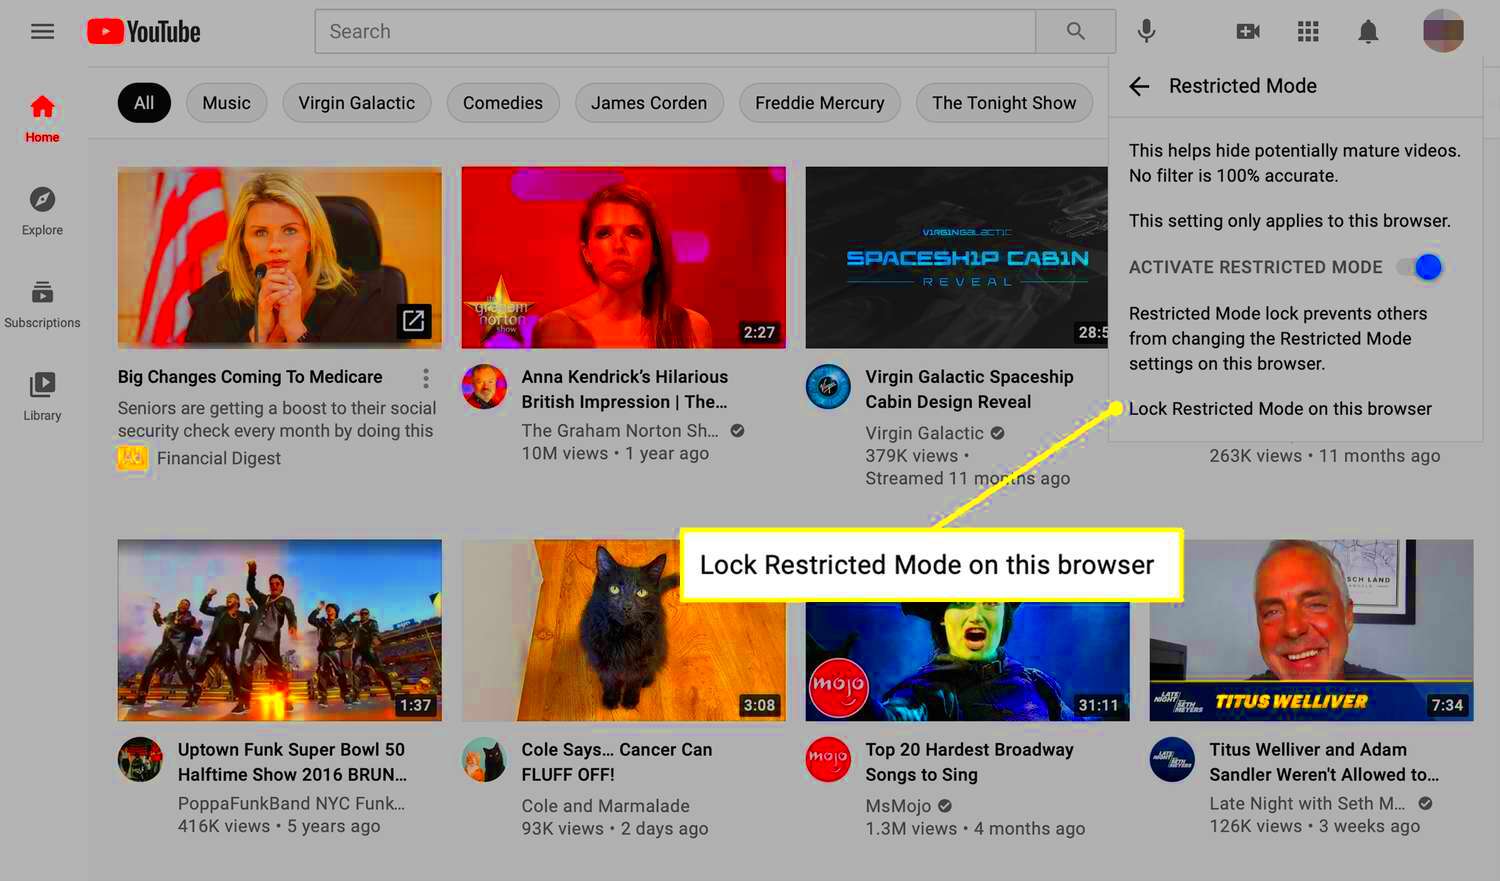Select the Music filter chip
1500x881 pixels.
point(226,103)
